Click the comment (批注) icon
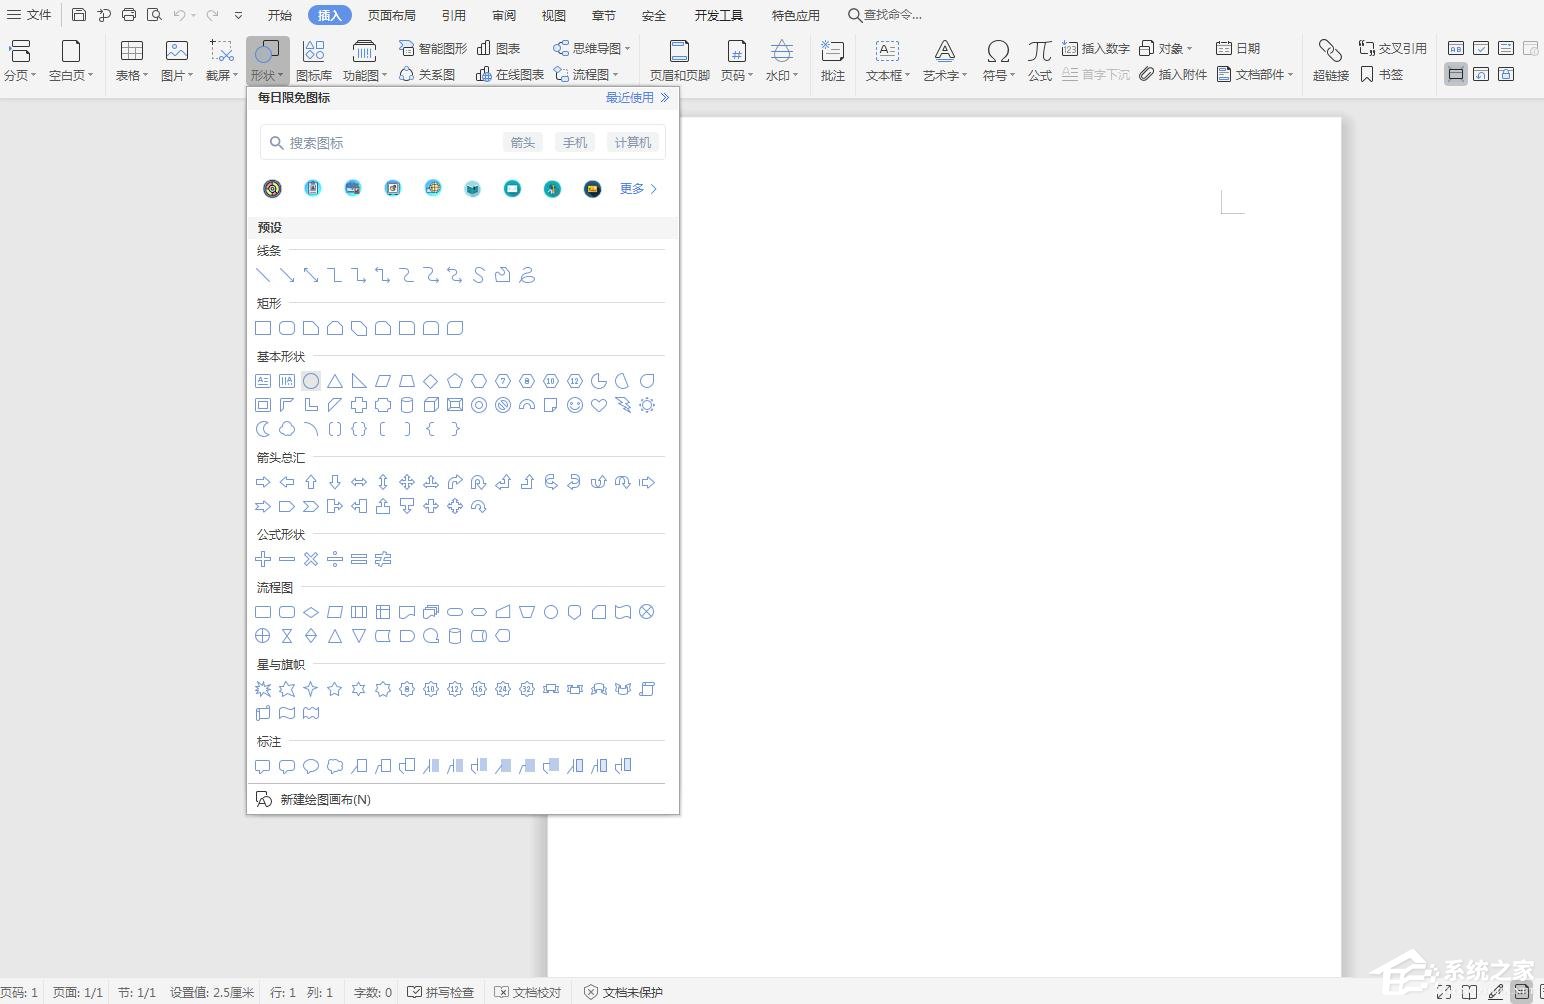The image size is (1544, 1004). [x=832, y=59]
